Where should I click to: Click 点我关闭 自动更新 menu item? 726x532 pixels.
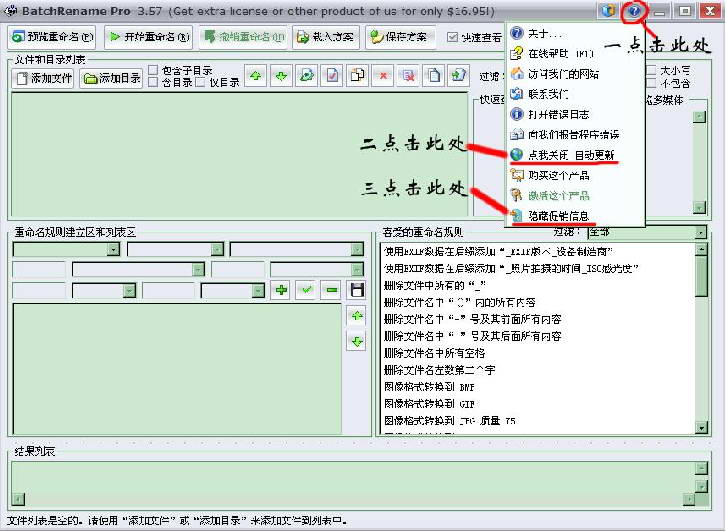tap(575, 155)
